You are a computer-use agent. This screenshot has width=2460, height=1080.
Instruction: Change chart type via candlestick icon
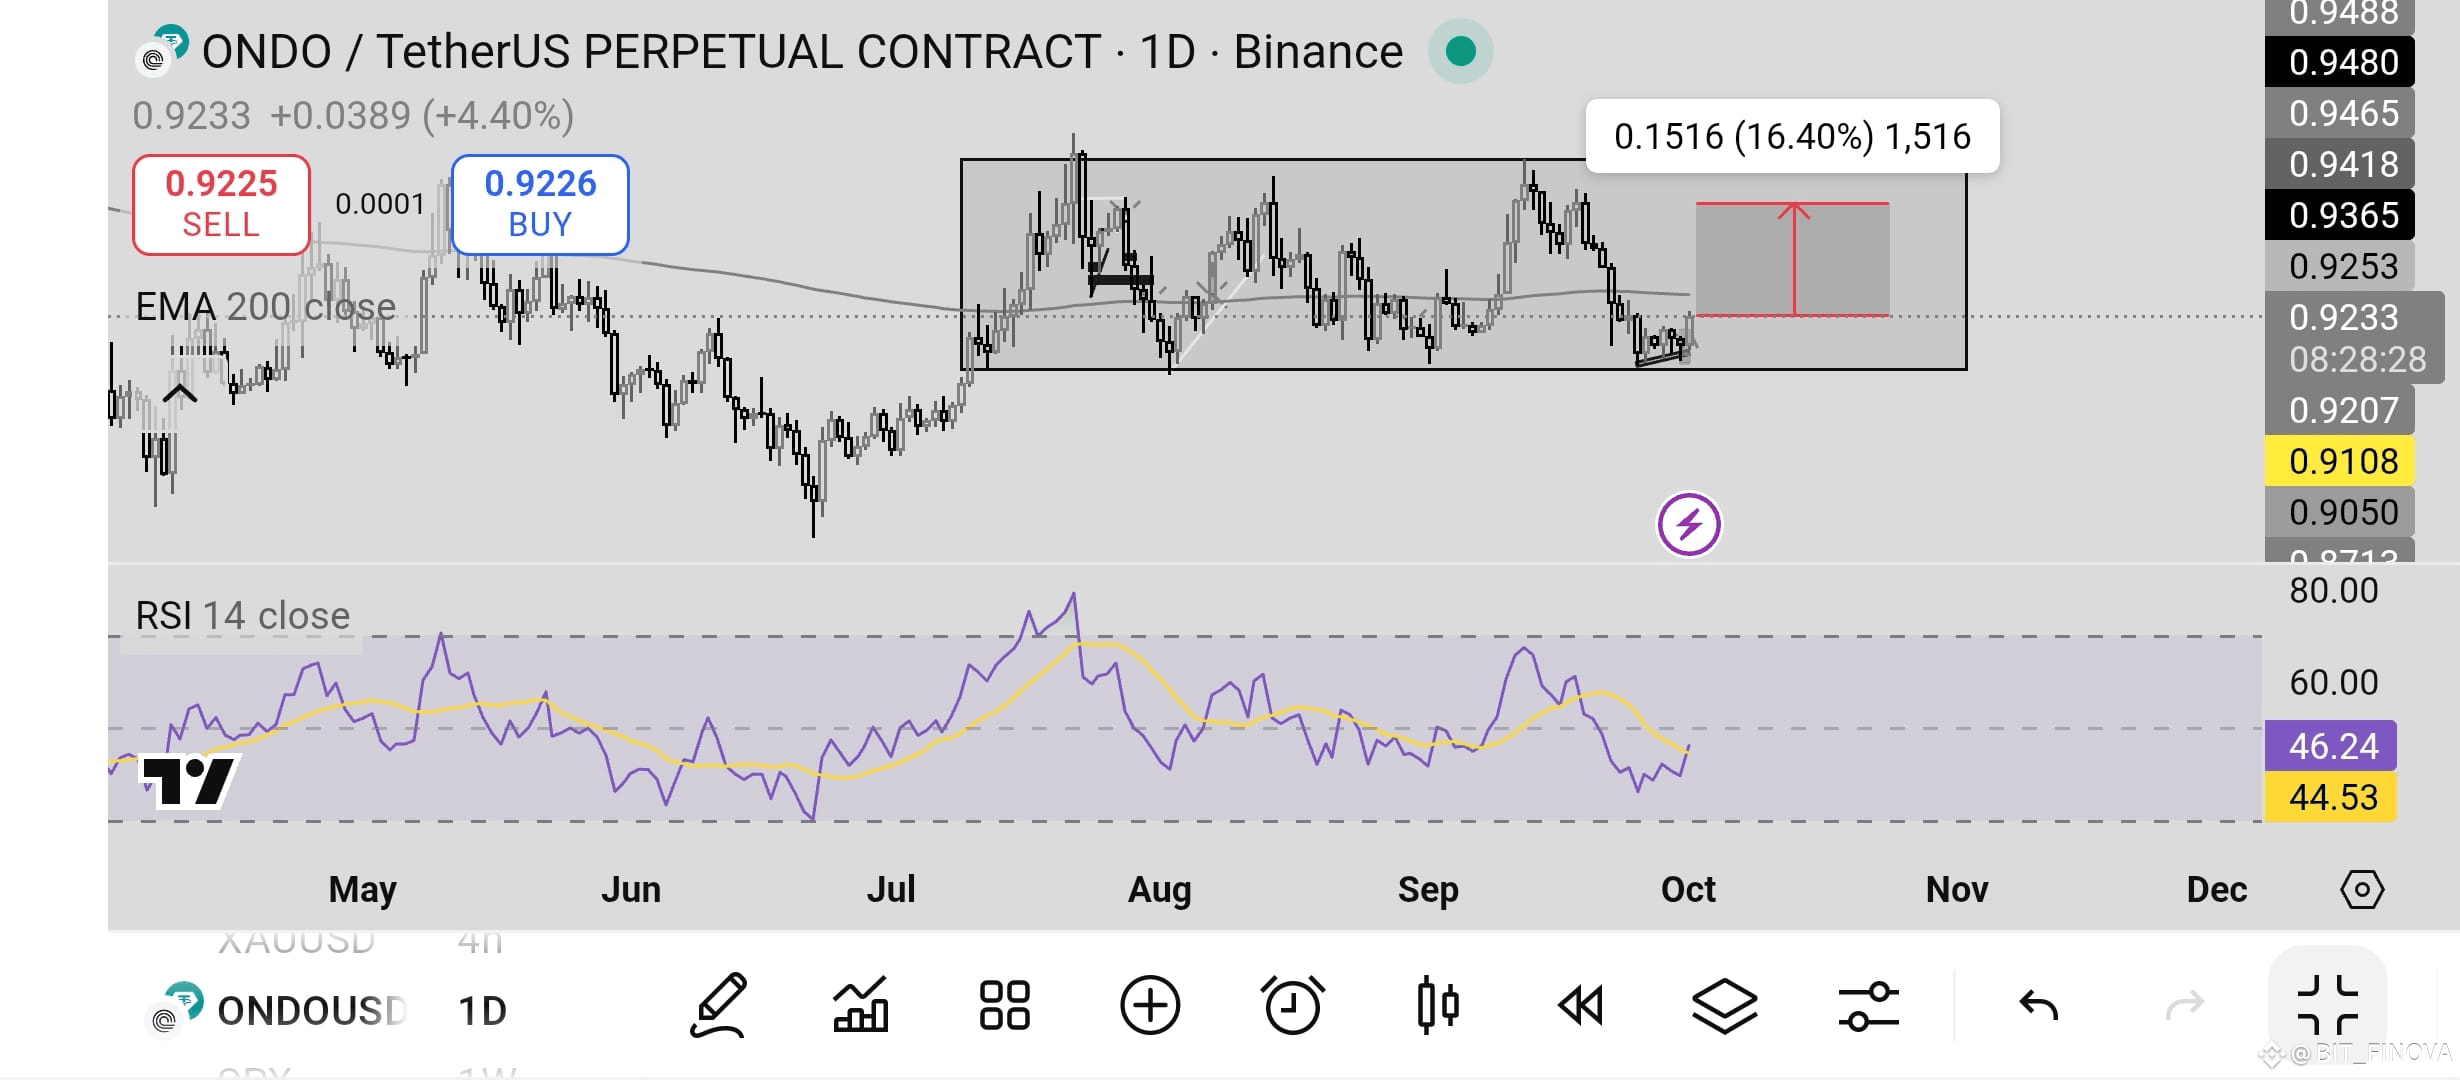1437,1005
